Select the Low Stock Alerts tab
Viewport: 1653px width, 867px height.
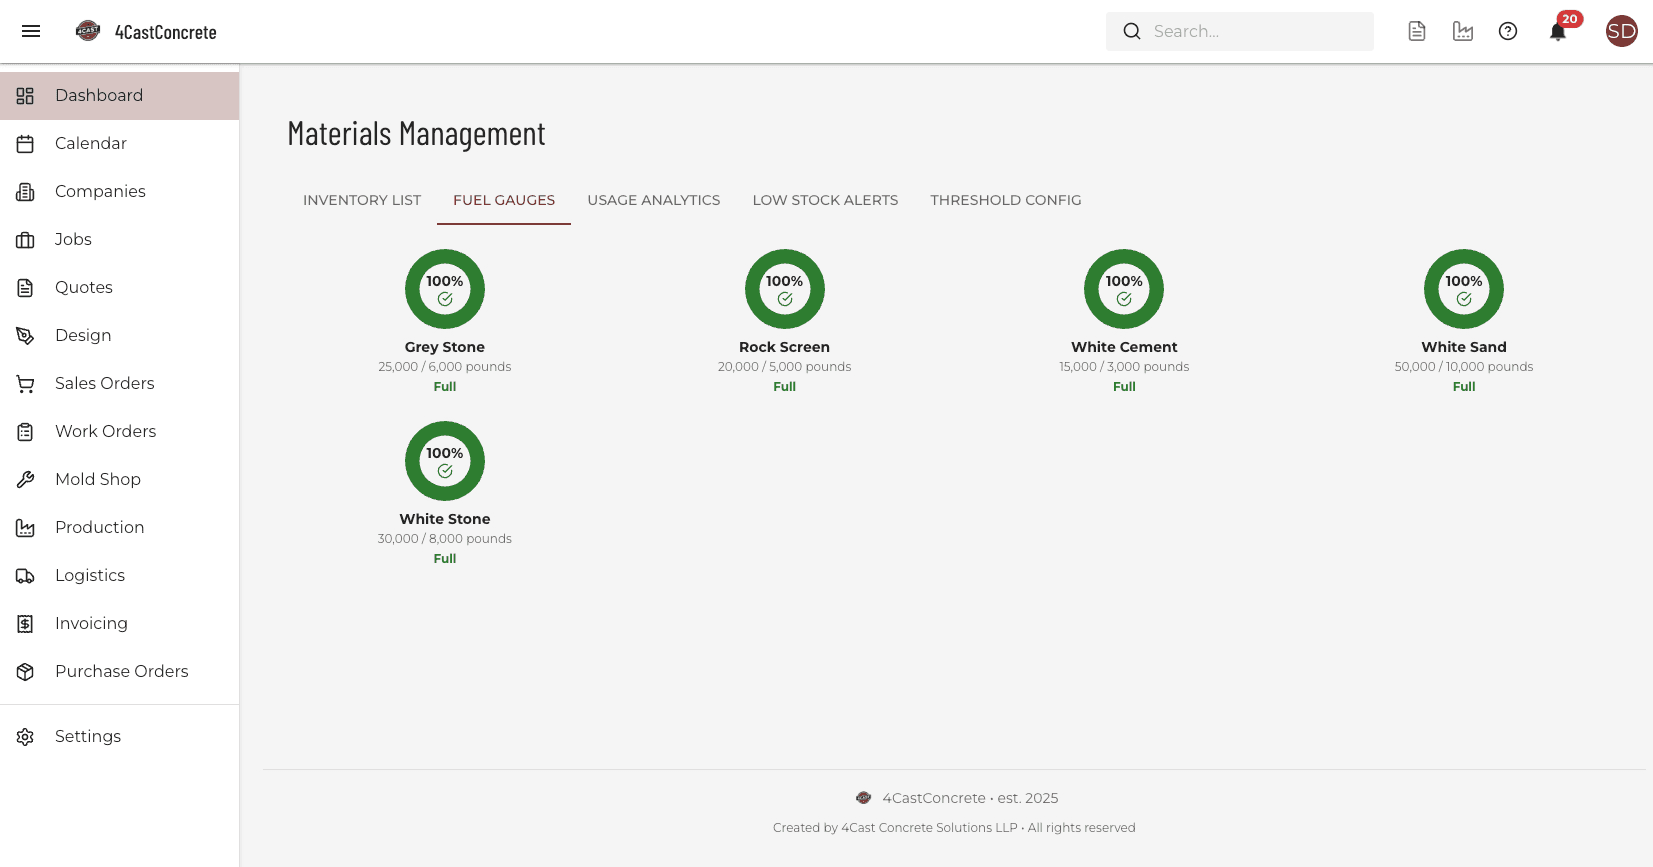825,200
